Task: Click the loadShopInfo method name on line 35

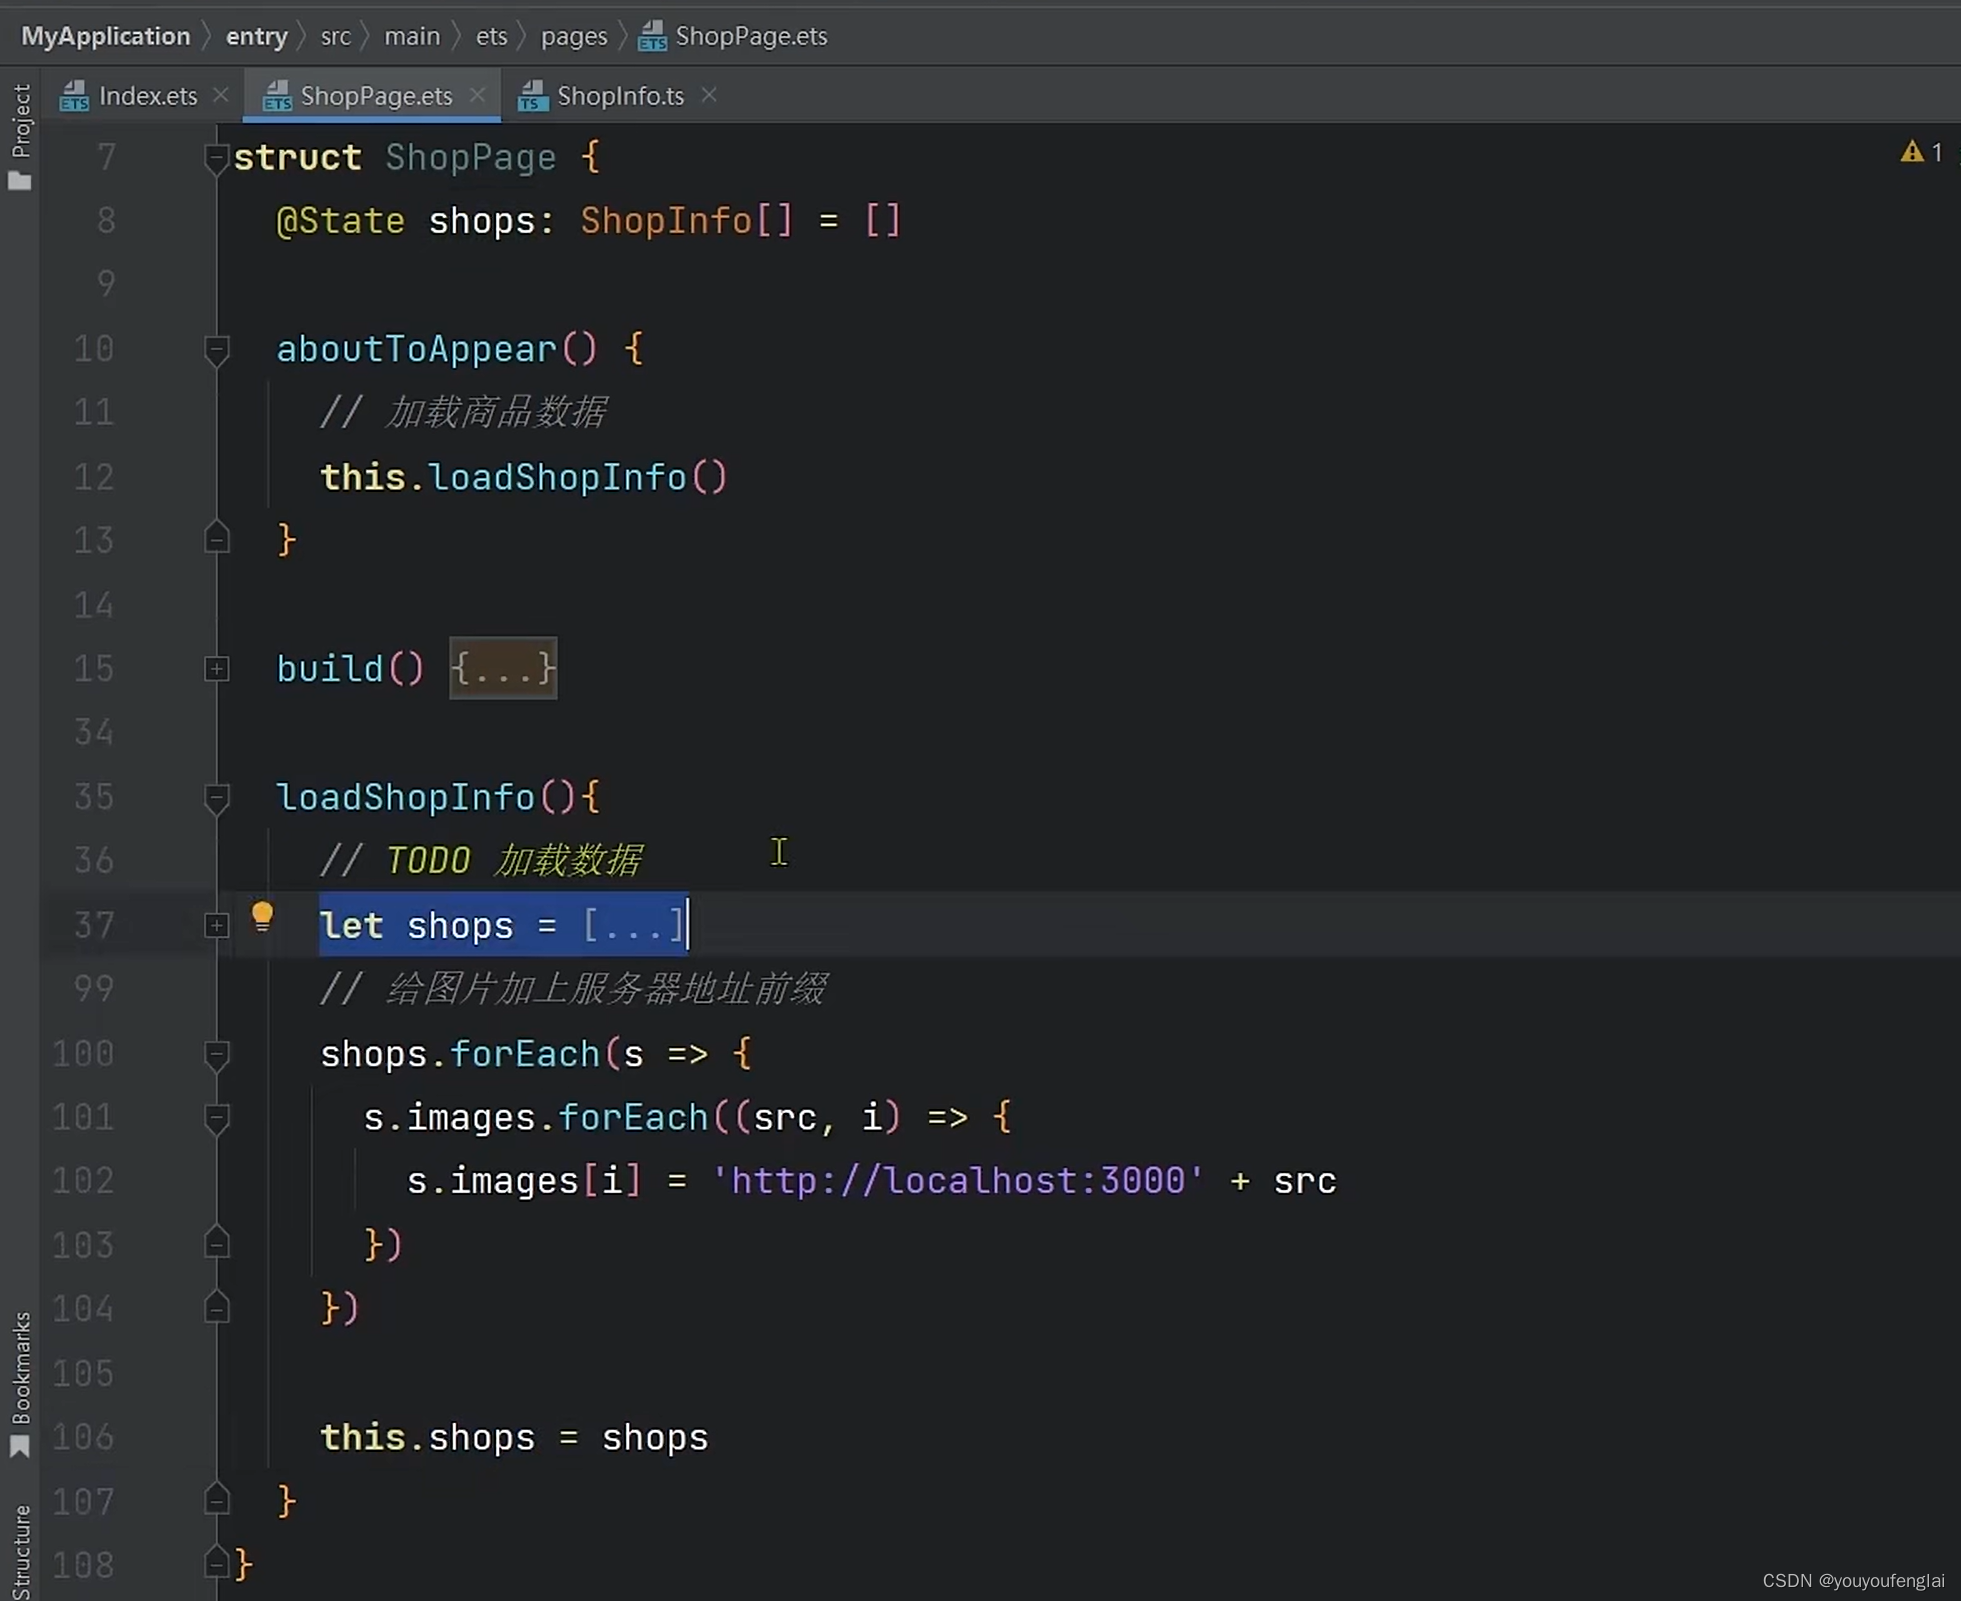Action: coord(405,797)
